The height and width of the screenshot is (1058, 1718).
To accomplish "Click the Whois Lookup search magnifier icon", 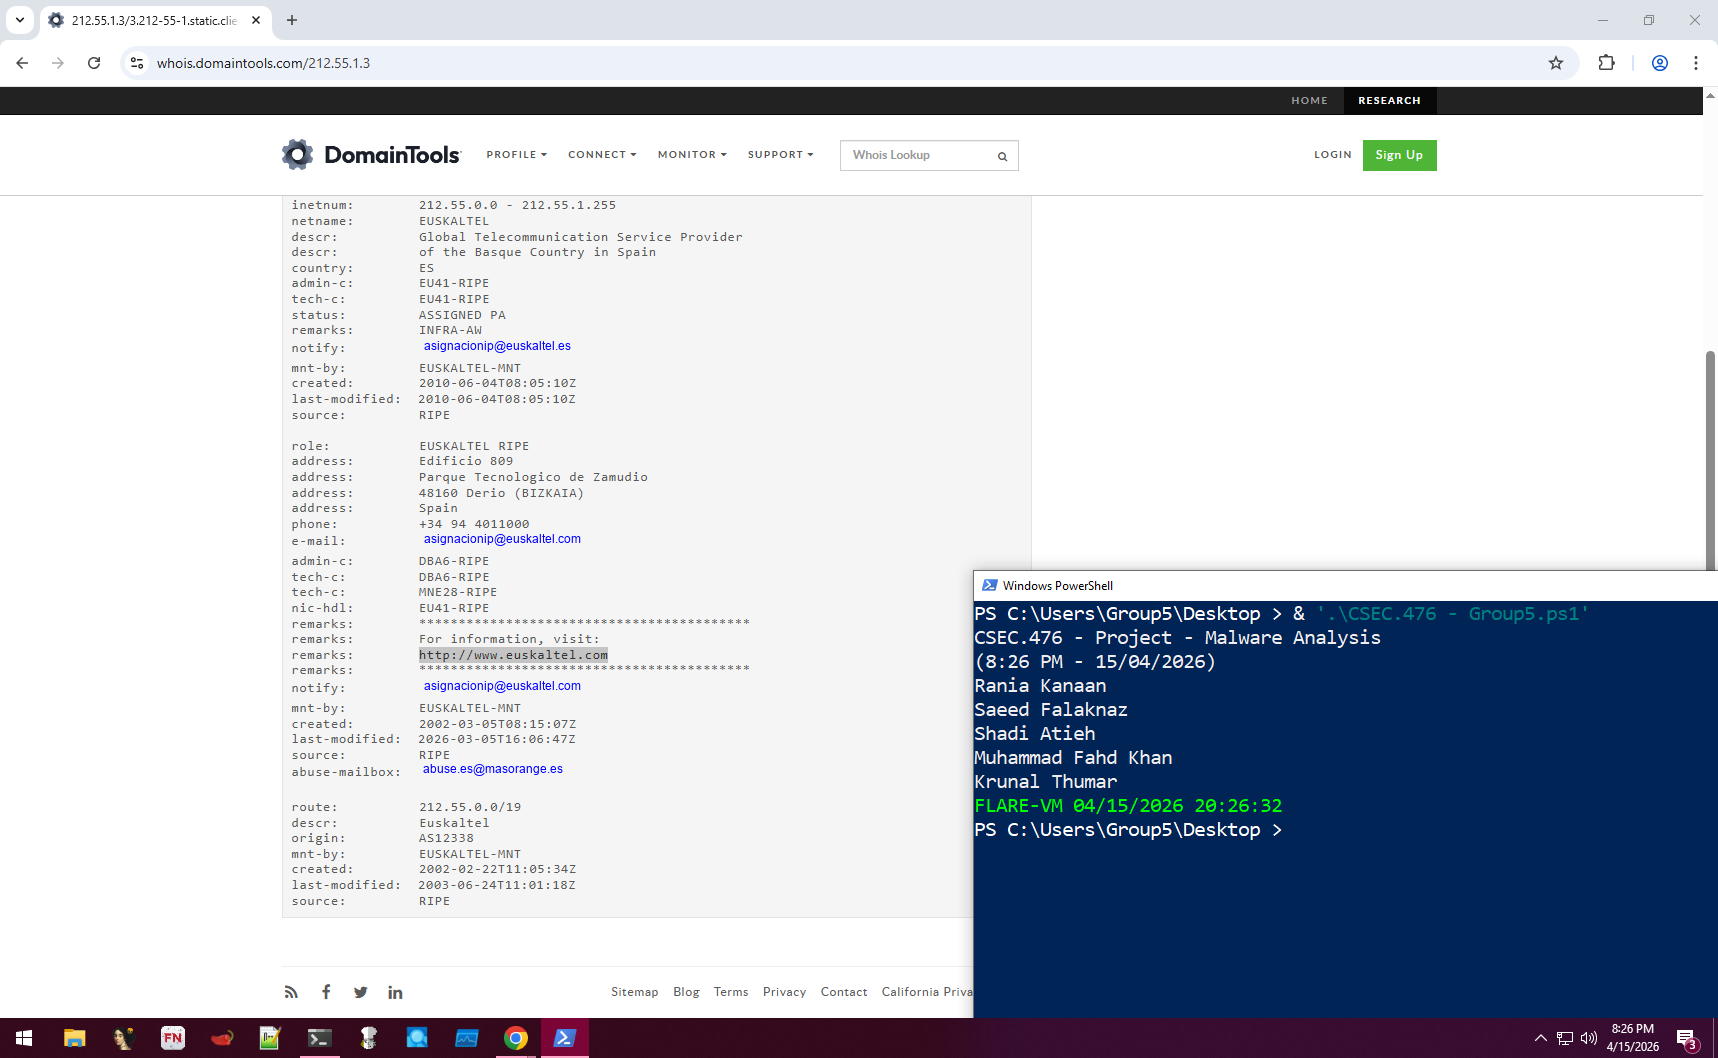I will 1002,156.
